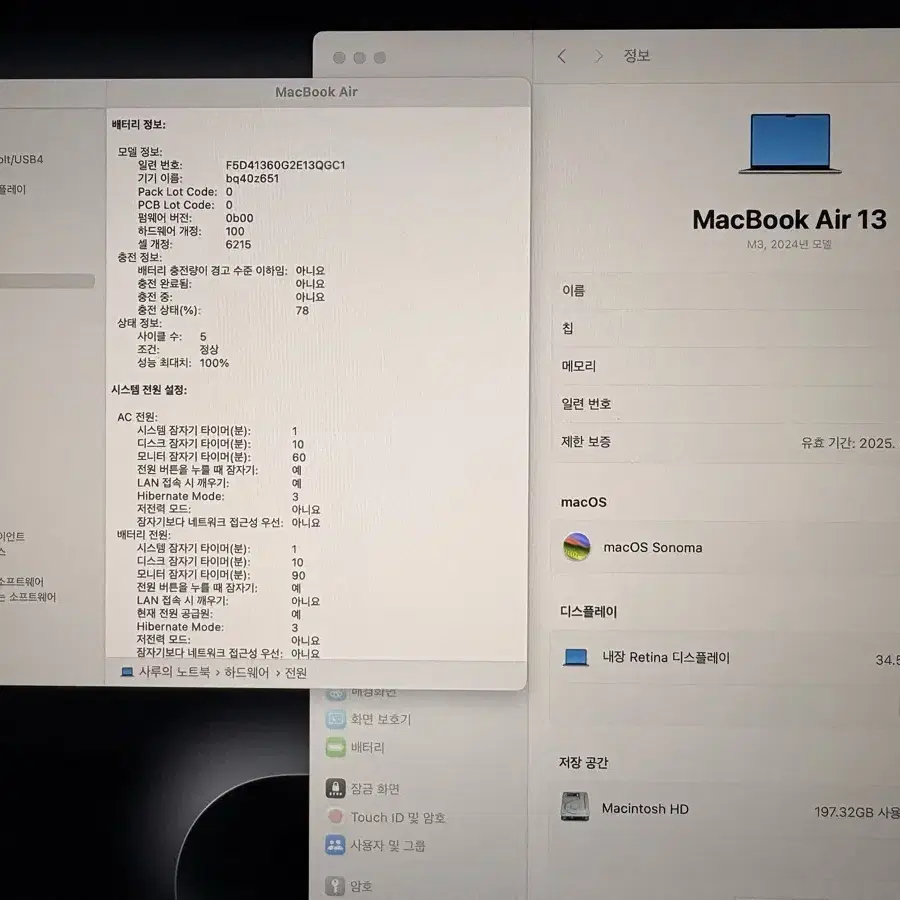The image size is (900, 900).
Task: Click the macOS Sonoma label
Action: (653, 548)
